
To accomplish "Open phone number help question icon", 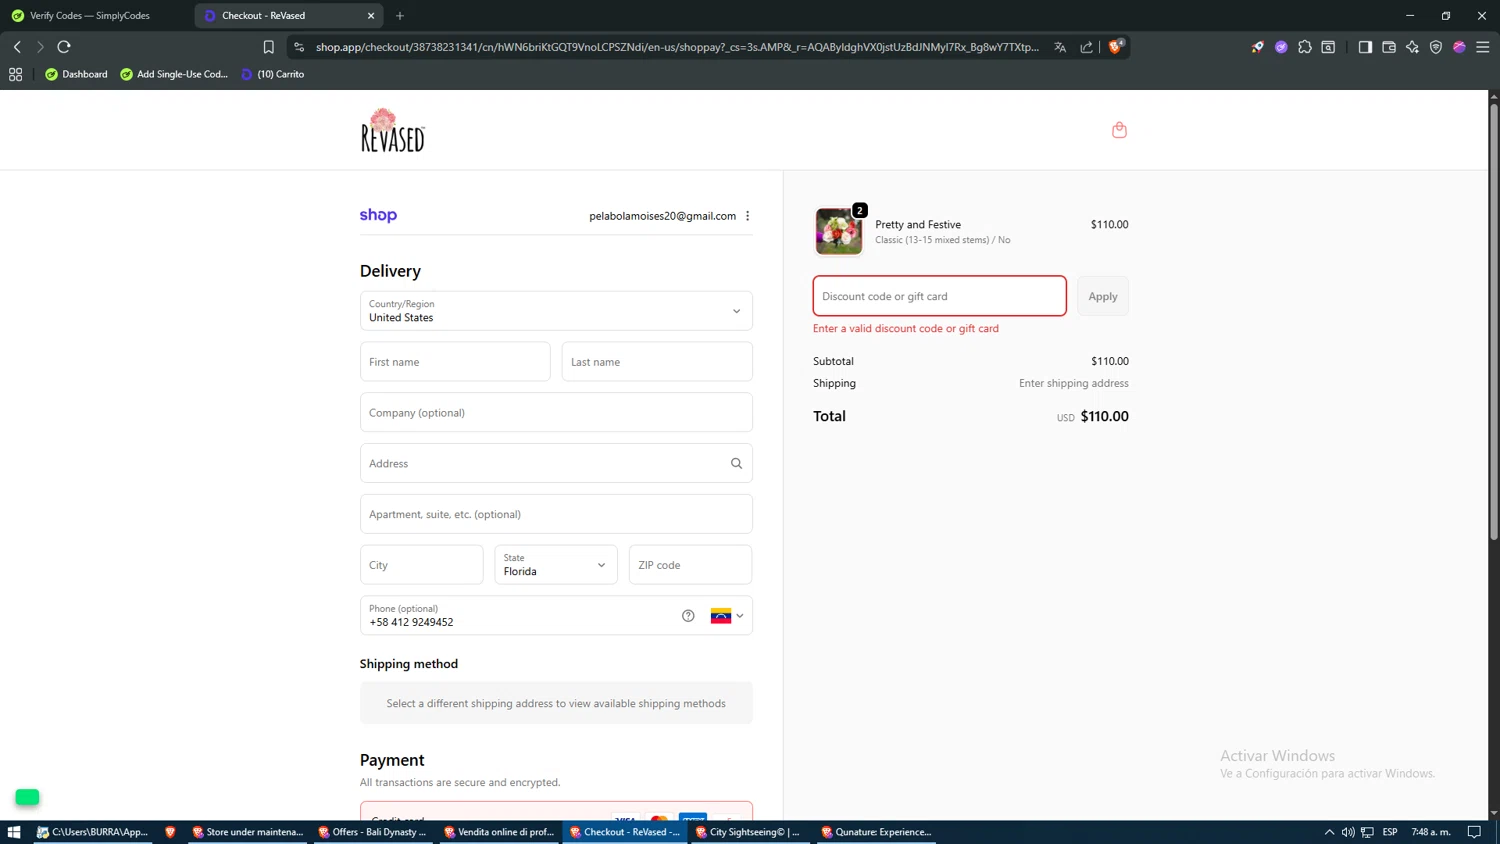I will [x=688, y=616].
